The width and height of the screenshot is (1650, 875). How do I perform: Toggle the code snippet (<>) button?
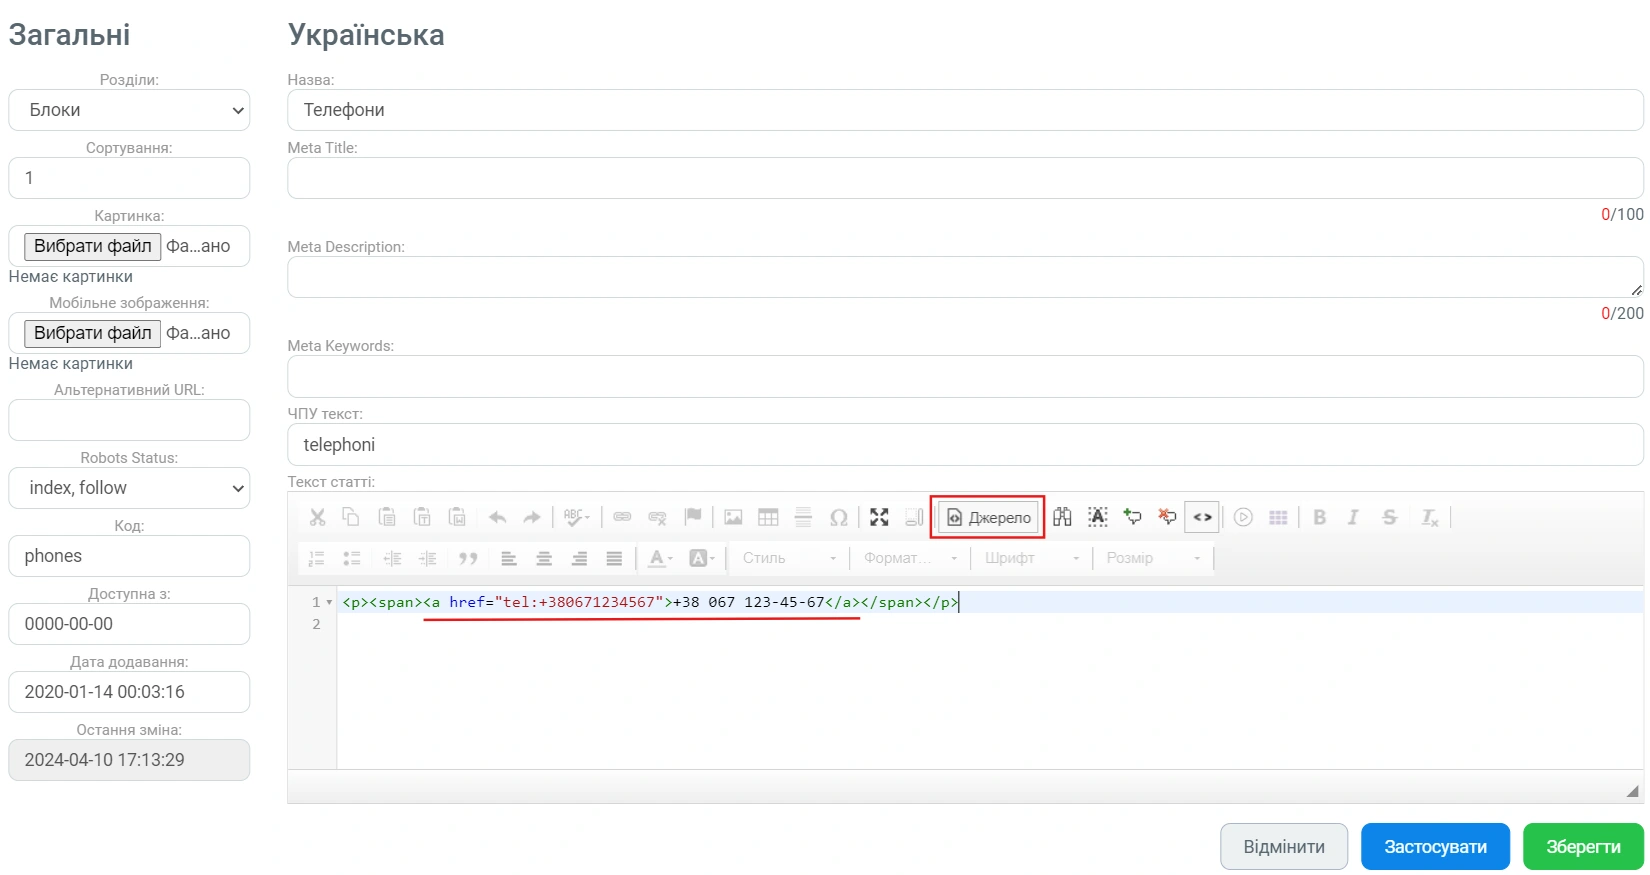(x=1202, y=517)
